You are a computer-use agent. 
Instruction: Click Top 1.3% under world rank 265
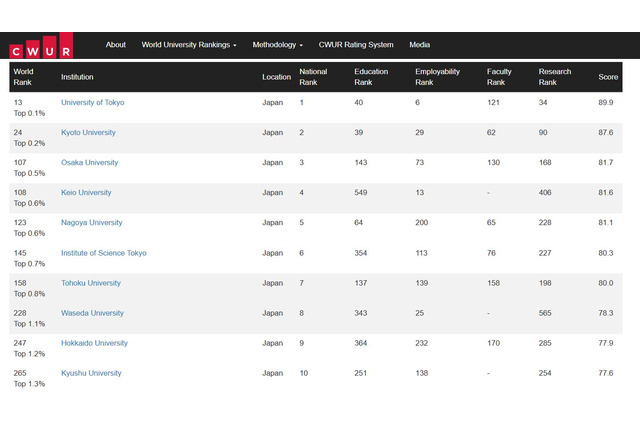pyautogui.click(x=29, y=384)
